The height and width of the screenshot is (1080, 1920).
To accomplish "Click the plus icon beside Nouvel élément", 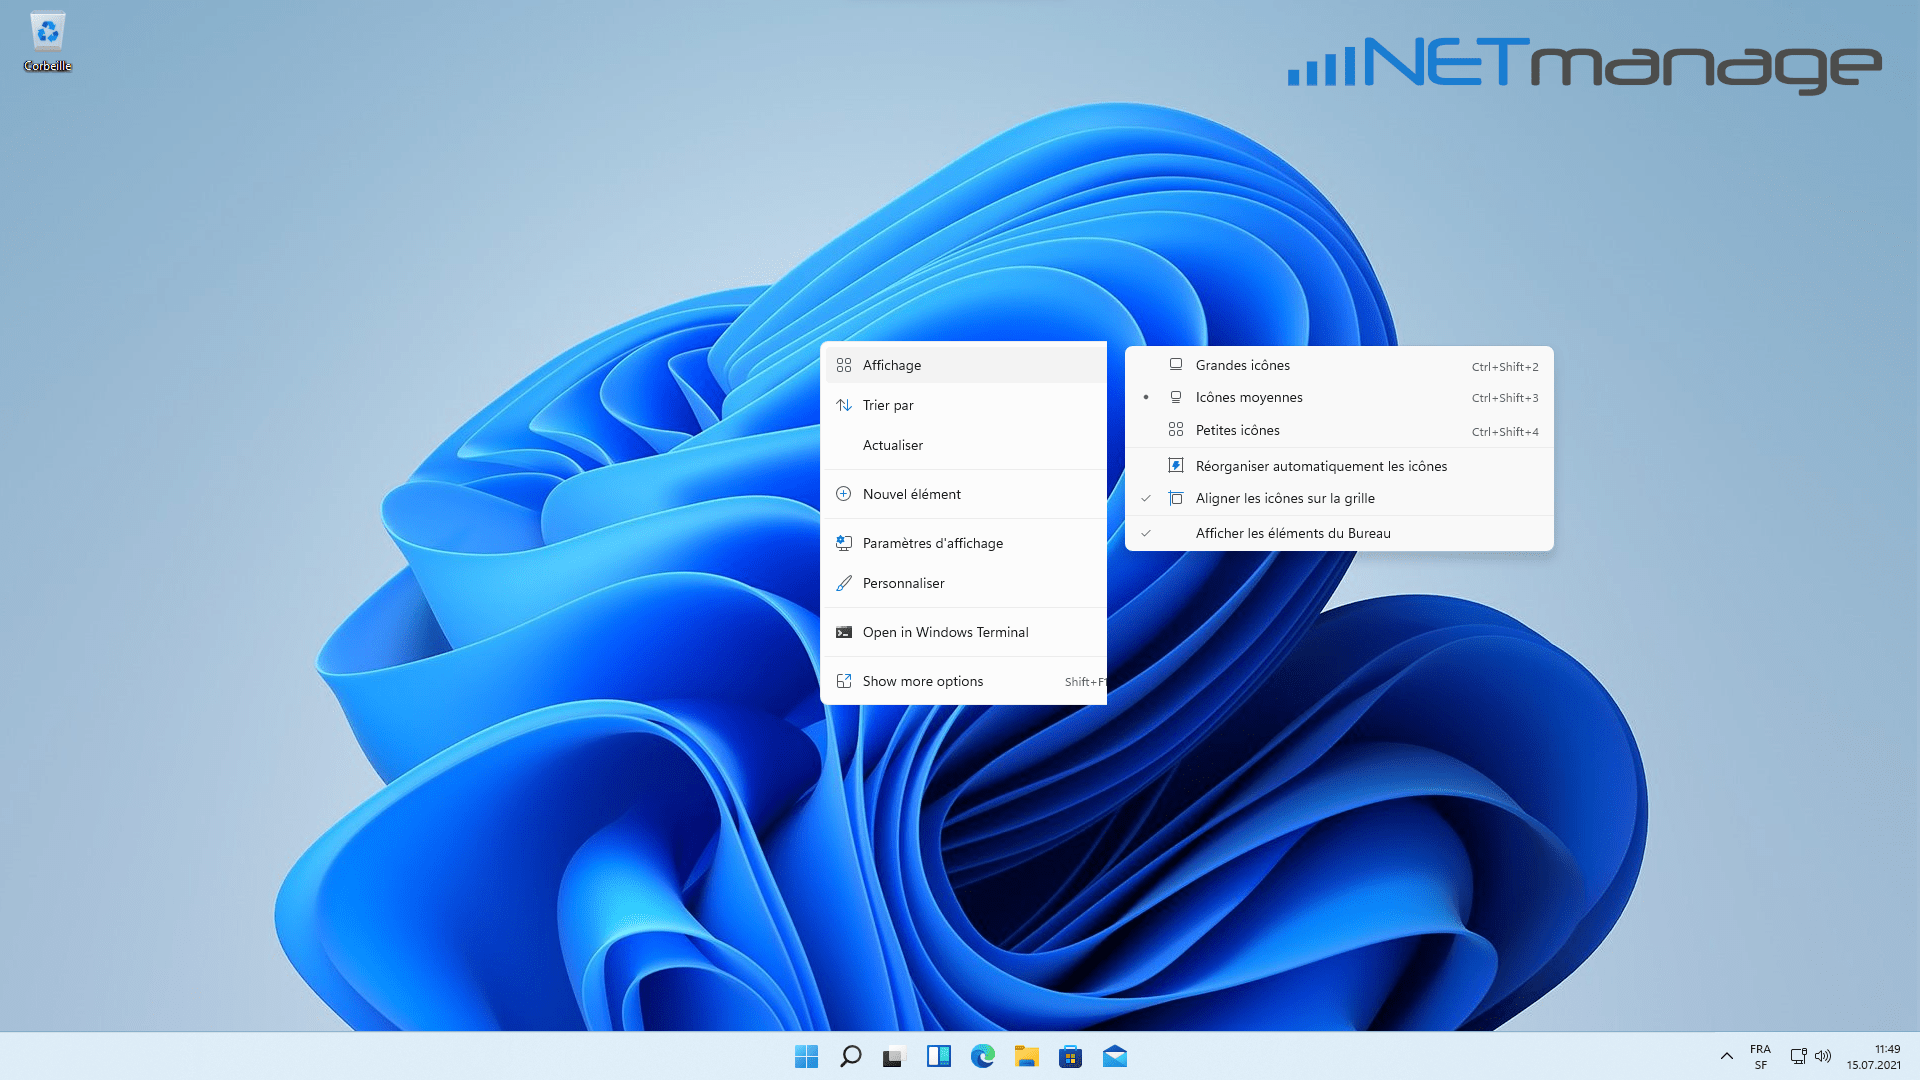I will click(x=844, y=494).
